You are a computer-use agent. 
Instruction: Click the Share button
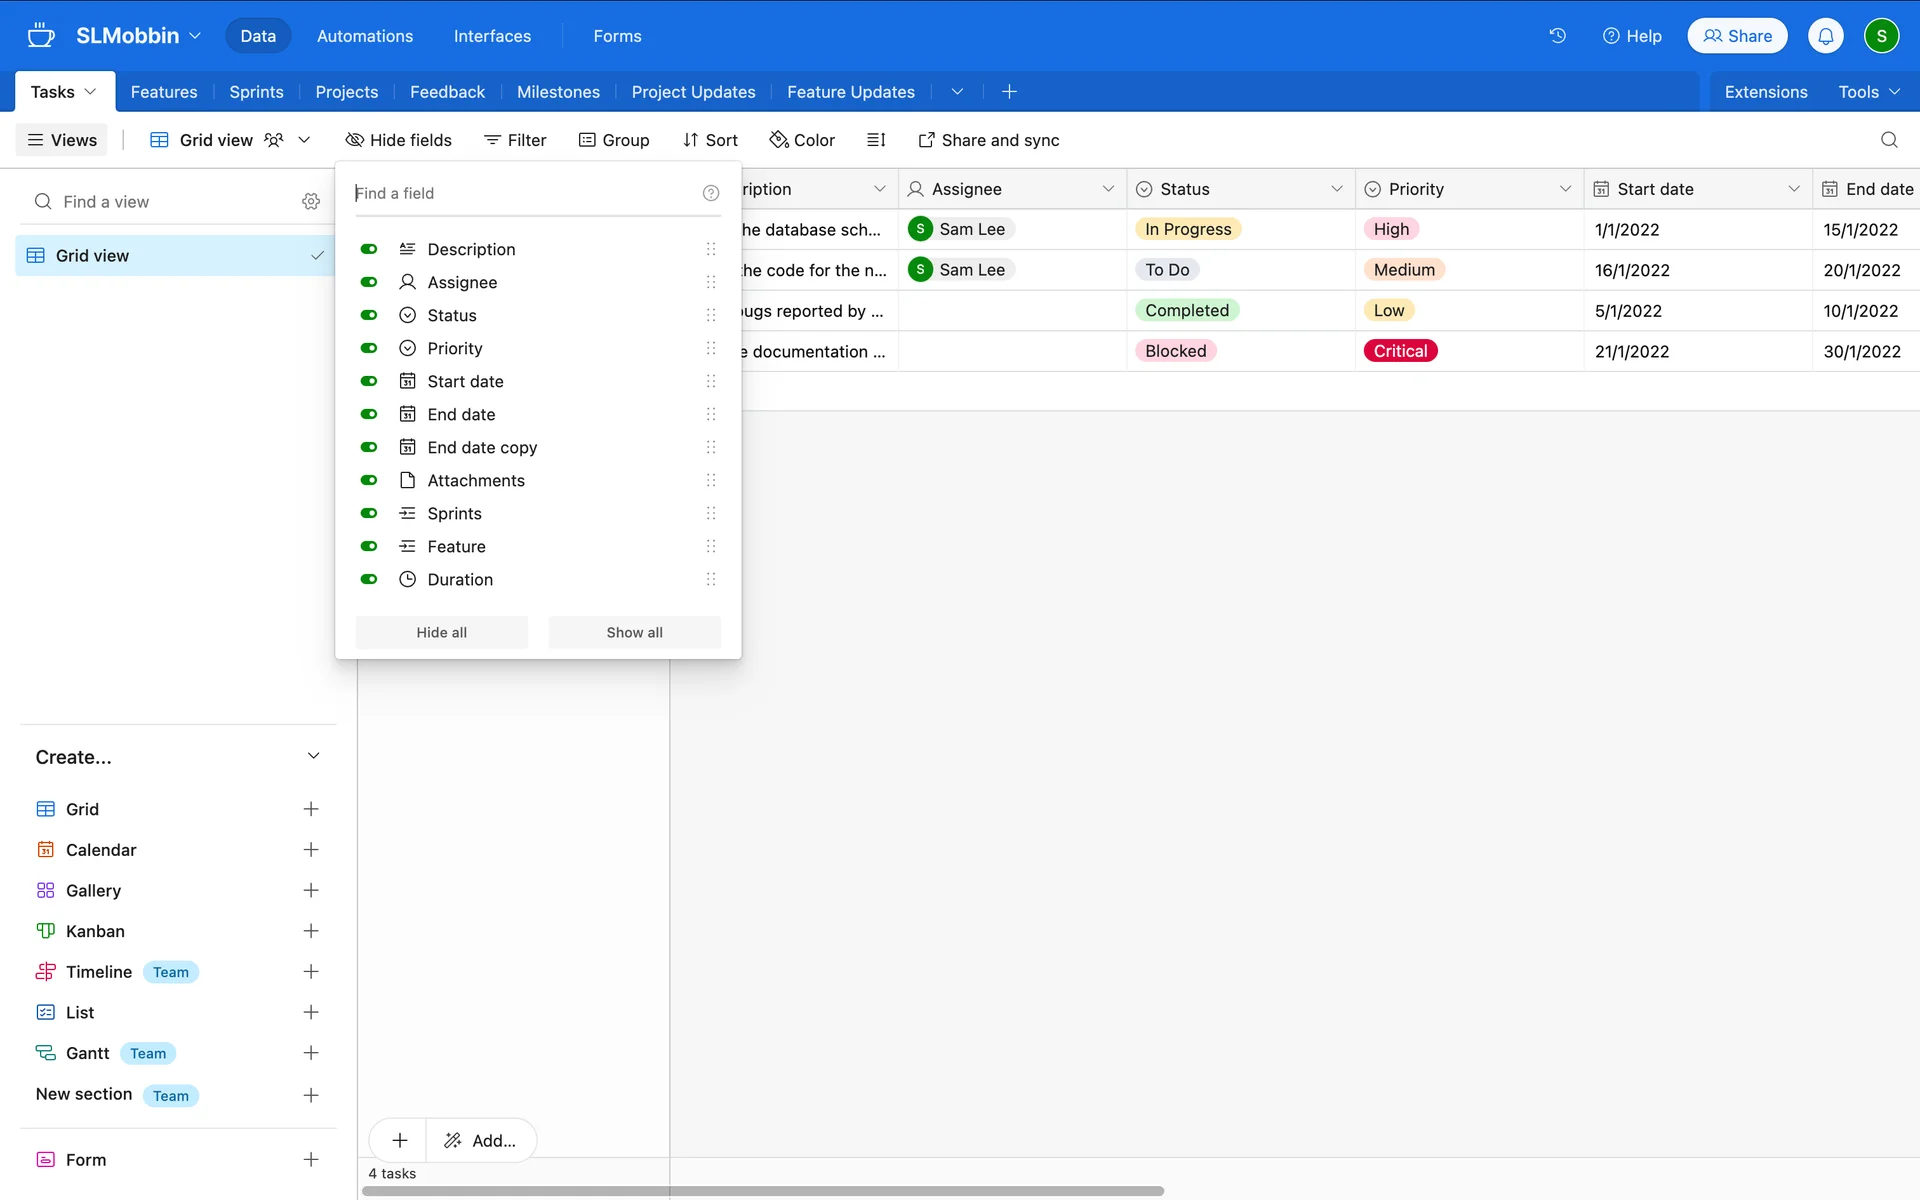pos(1737,36)
